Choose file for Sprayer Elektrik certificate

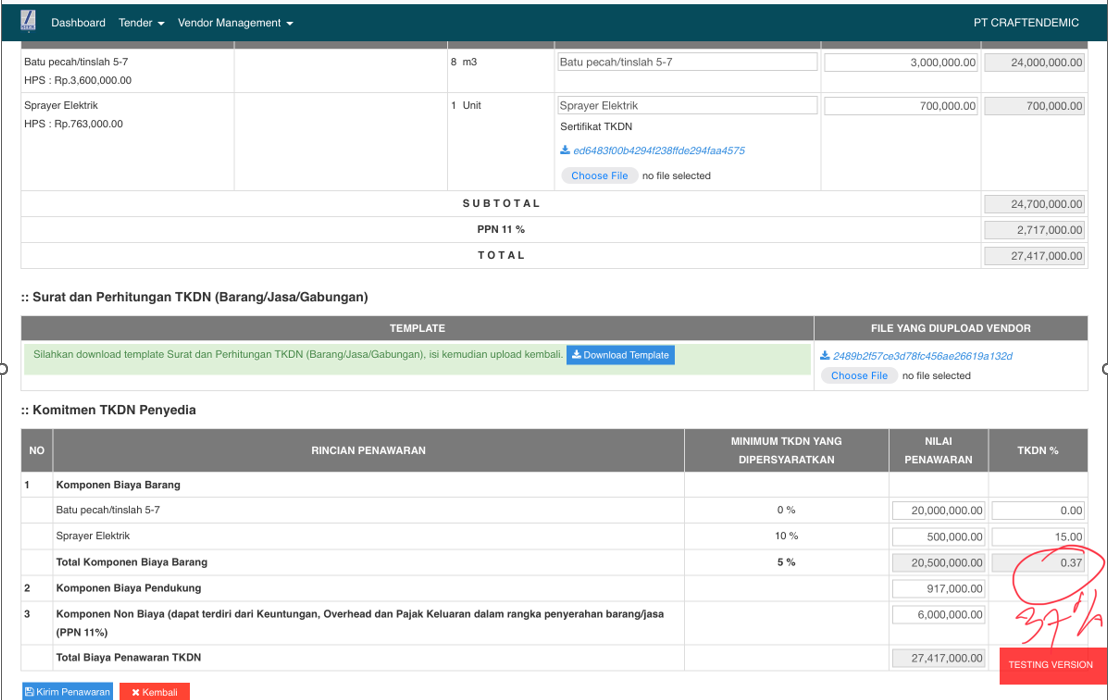599,176
